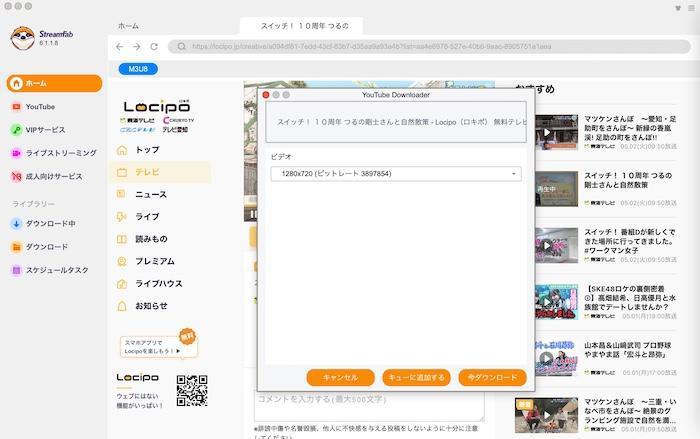Click the Streamfab sloth logo
700x439 pixels.
click(x=22, y=38)
